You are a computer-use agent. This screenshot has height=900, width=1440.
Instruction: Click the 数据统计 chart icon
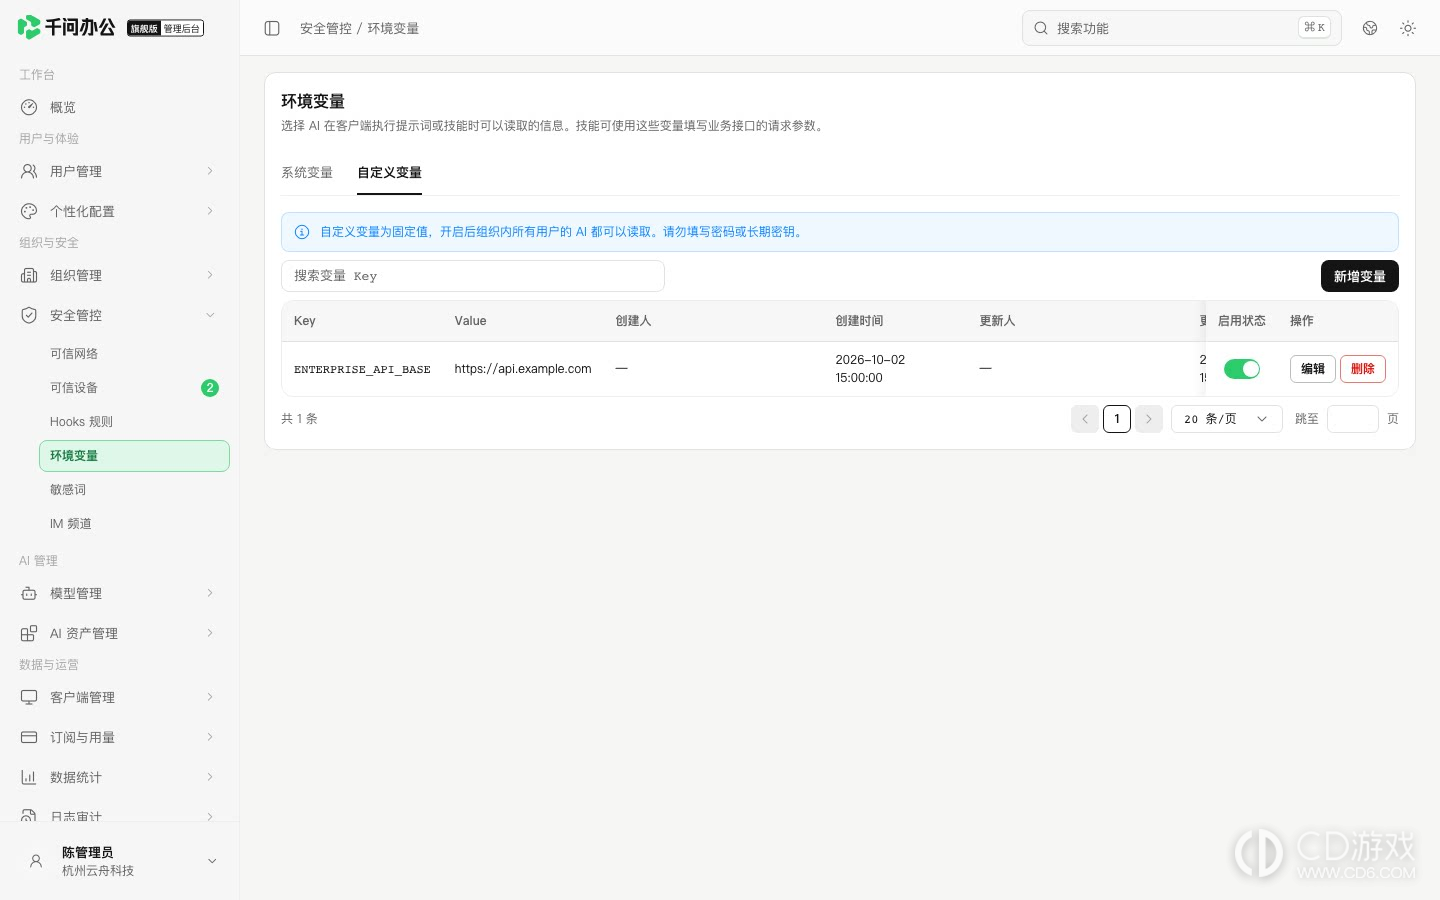[x=29, y=777]
